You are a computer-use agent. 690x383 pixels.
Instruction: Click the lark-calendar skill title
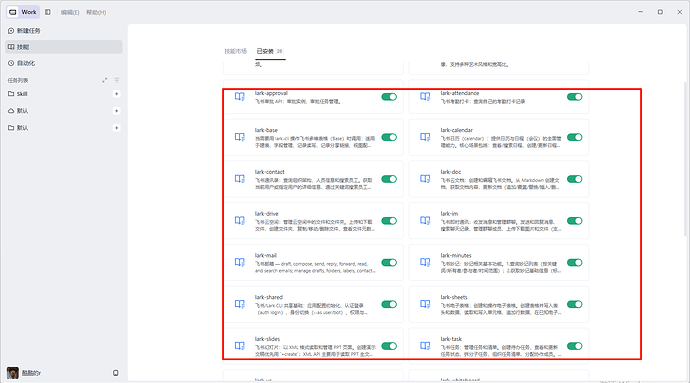coord(456,130)
